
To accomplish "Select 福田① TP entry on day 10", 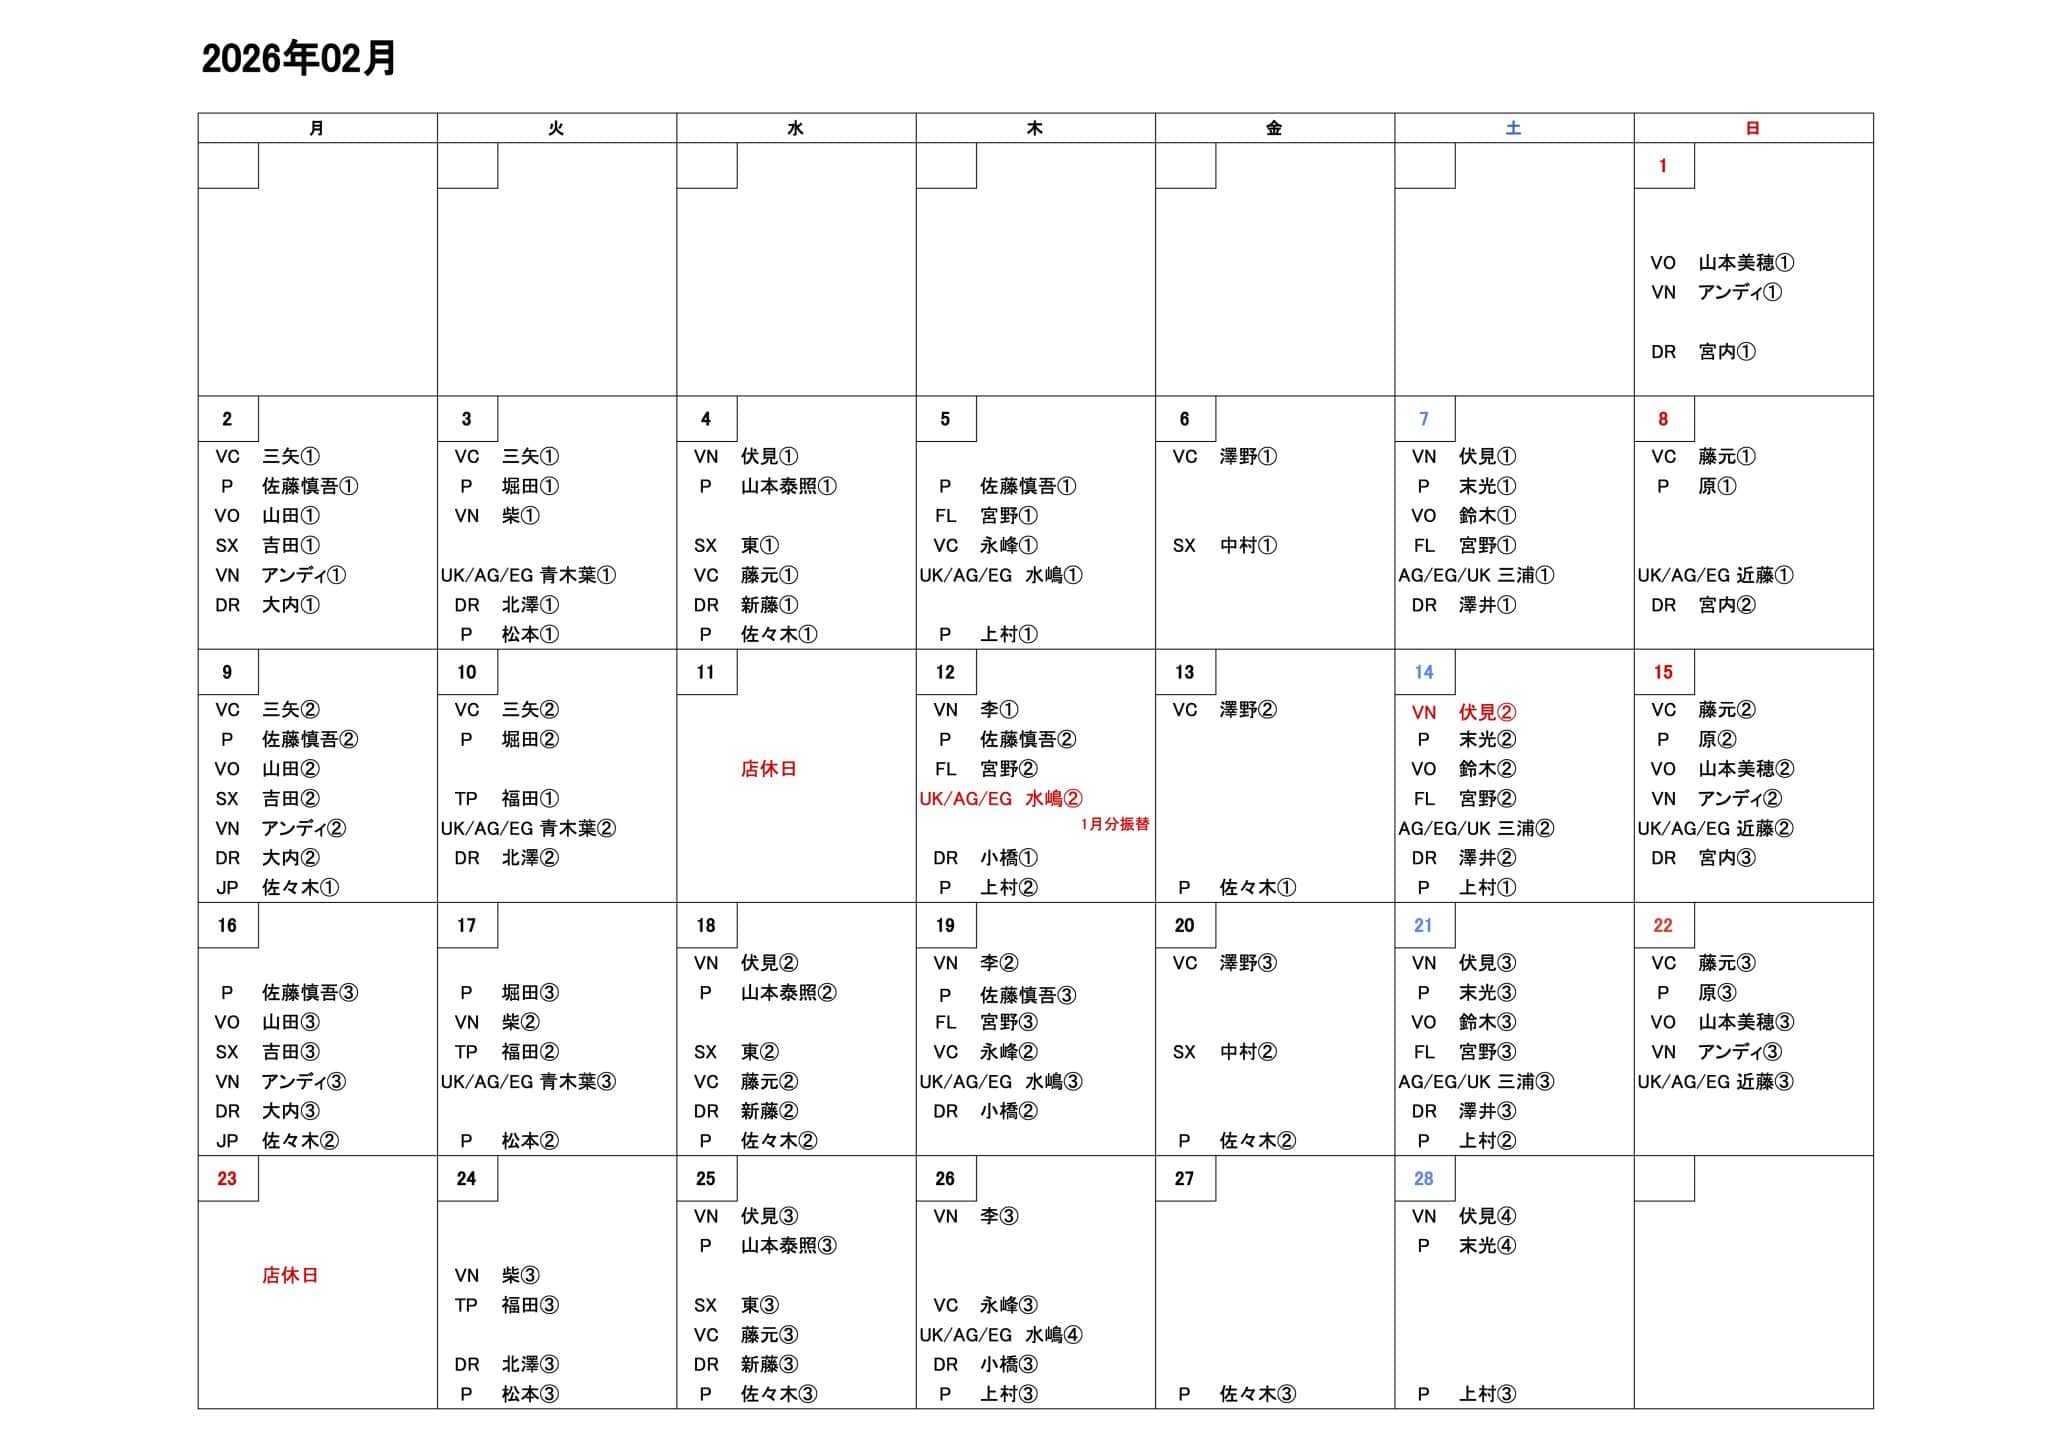I will pyautogui.click(x=530, y=798).
